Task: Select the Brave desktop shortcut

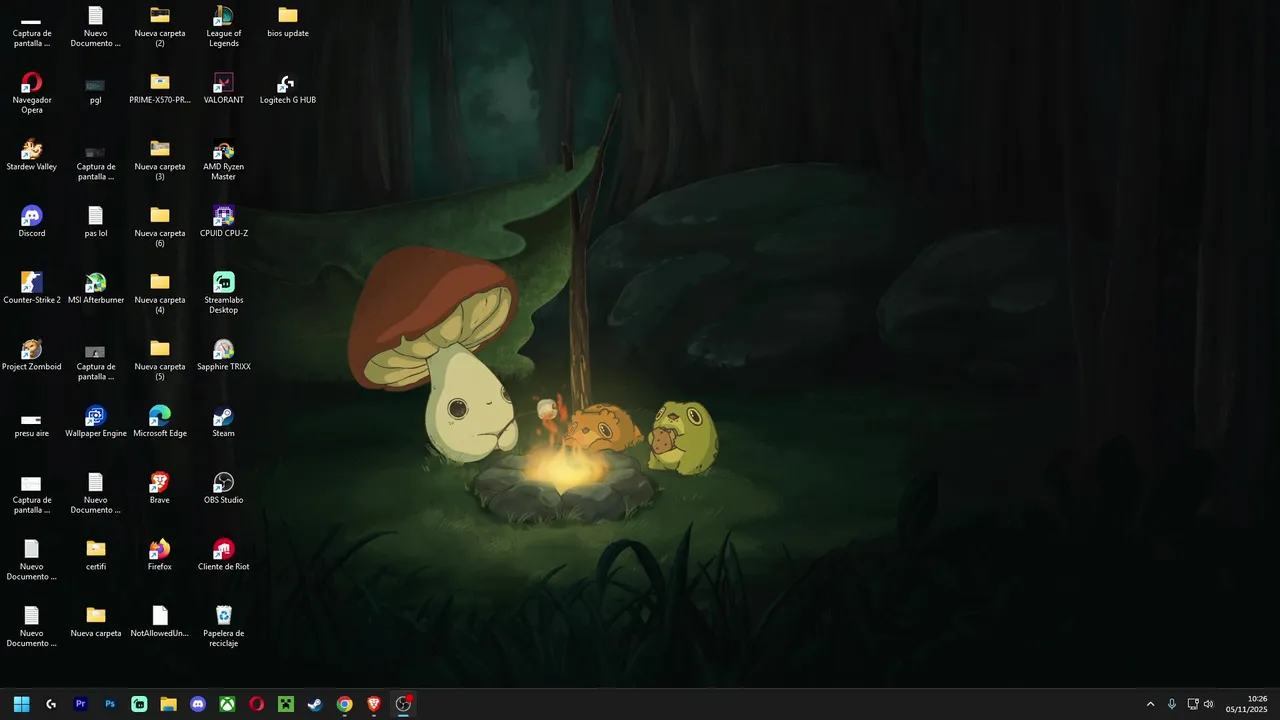Action: [x=160, y=488]
